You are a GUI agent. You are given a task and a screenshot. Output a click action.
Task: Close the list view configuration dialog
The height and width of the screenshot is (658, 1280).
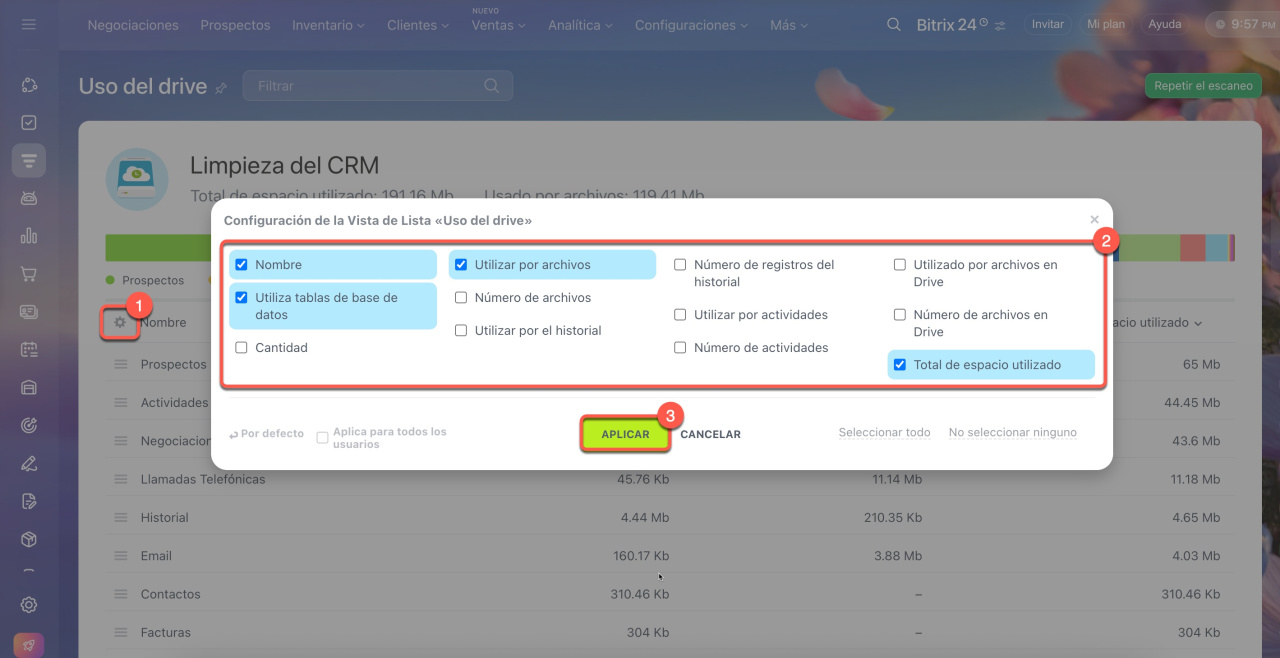tap(1094, 219)
